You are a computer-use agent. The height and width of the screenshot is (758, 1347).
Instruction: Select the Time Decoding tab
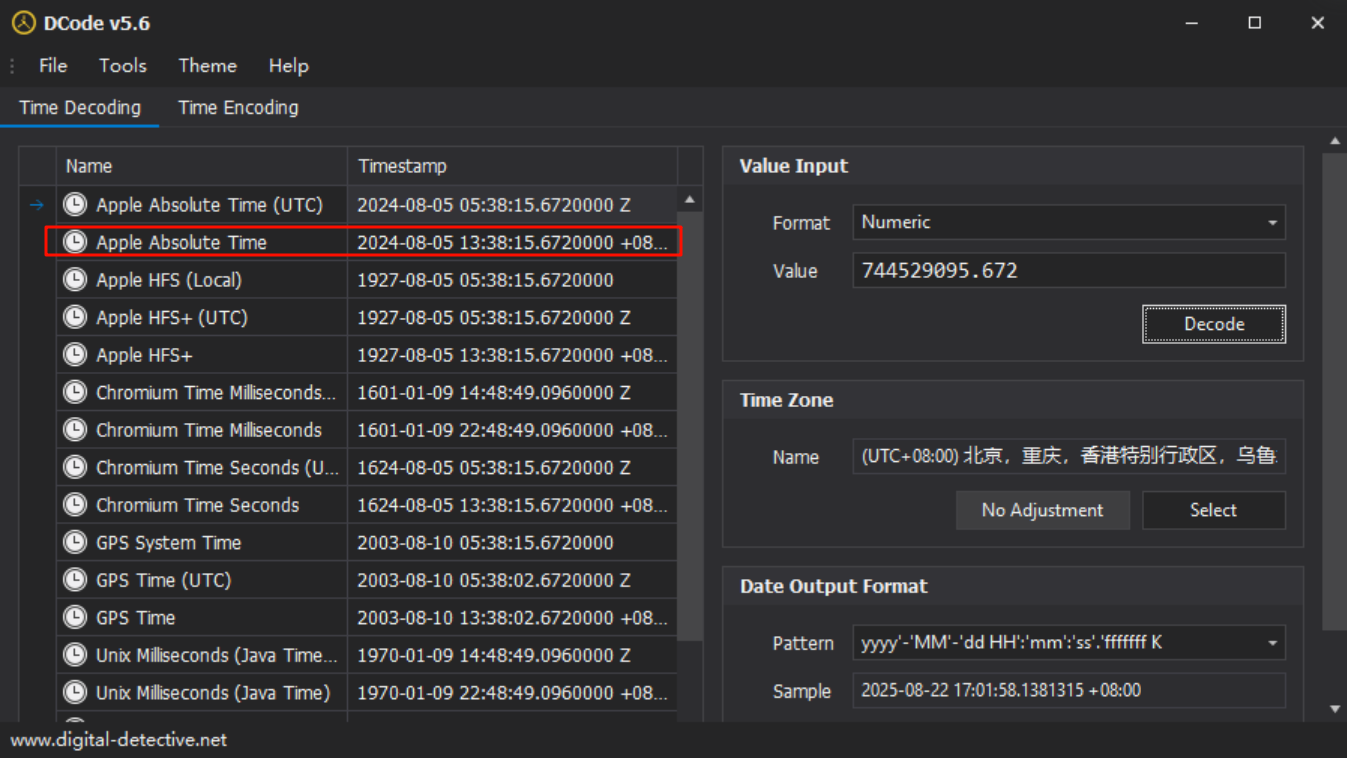pyautogui.click(x=80, y=107)
